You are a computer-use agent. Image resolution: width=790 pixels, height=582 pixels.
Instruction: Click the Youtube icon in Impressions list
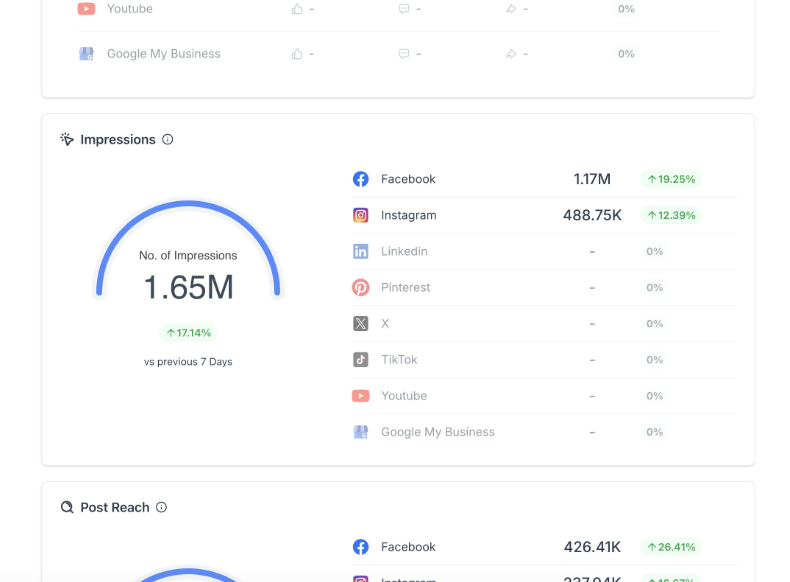coord(361,396)
